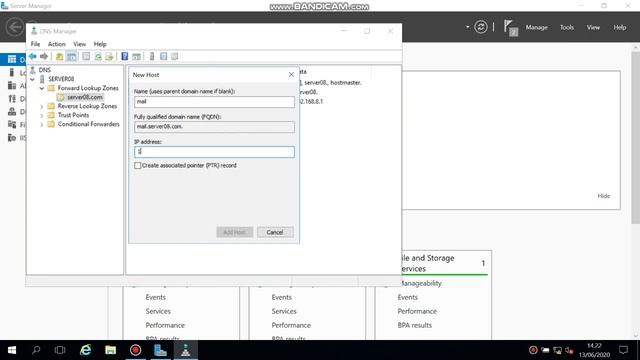Open View menu in DNS Manager

click(79, 44)
